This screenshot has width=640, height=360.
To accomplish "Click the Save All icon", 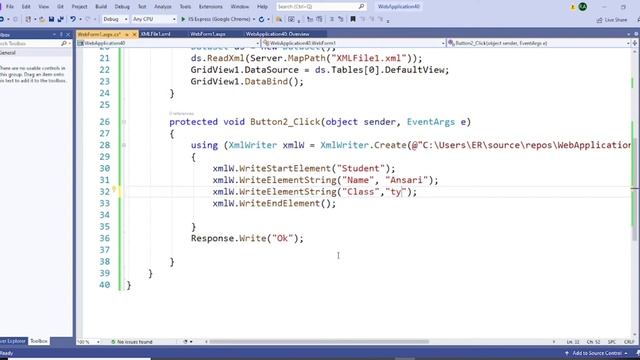I will [60, 19].
